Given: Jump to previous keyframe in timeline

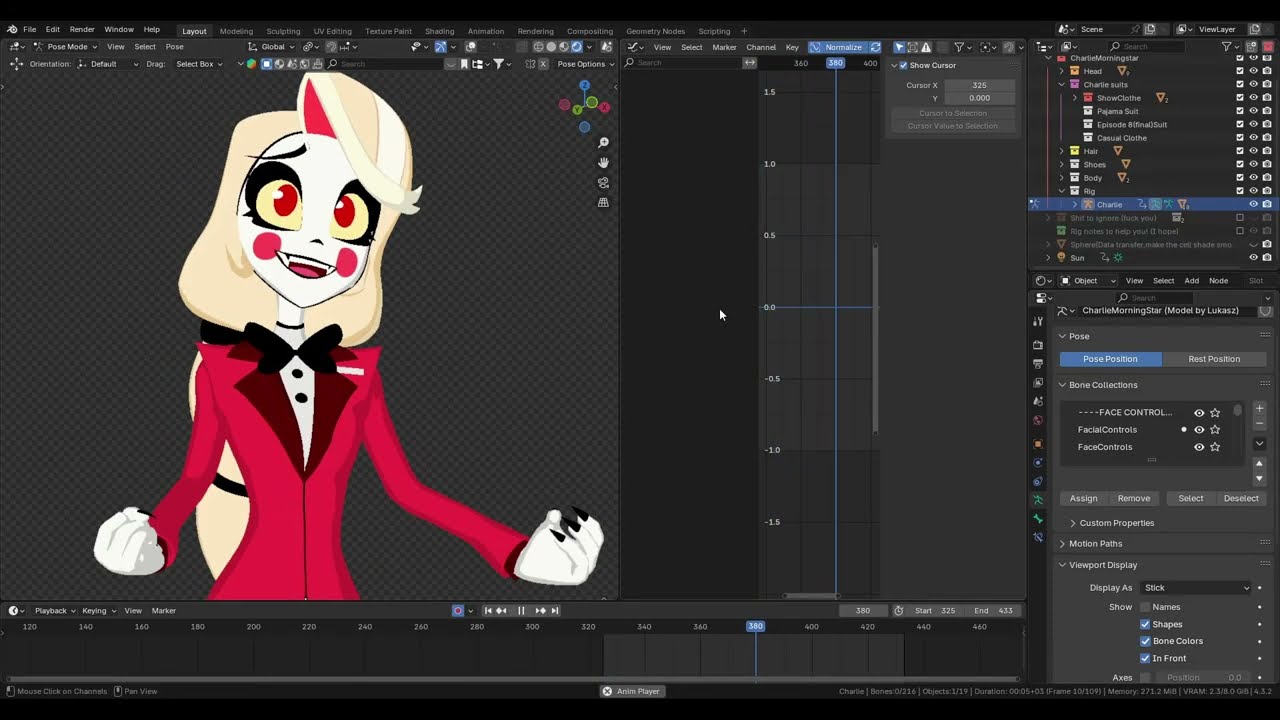Looking at the screenshot, I should click(501, 611).
